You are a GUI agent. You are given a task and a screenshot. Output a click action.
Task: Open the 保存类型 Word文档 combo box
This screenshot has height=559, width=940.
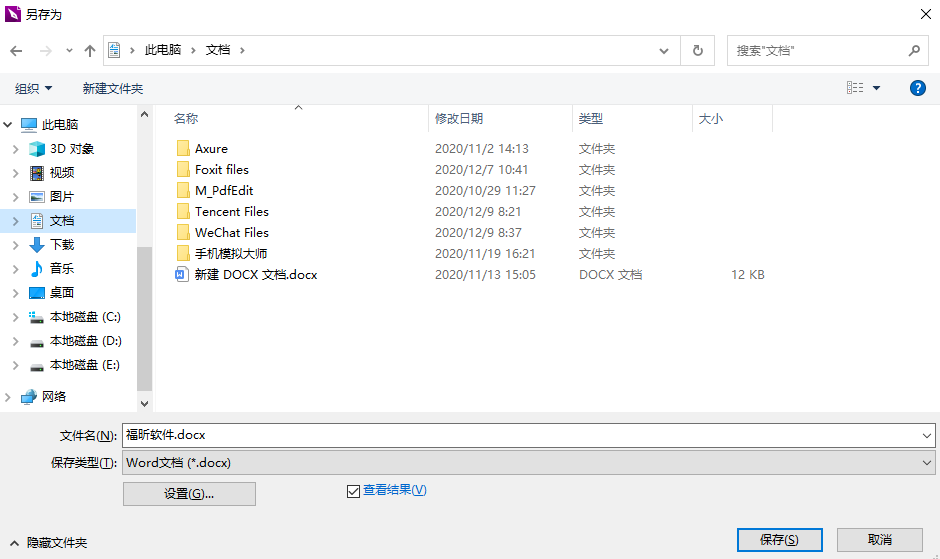click(529, 462)
